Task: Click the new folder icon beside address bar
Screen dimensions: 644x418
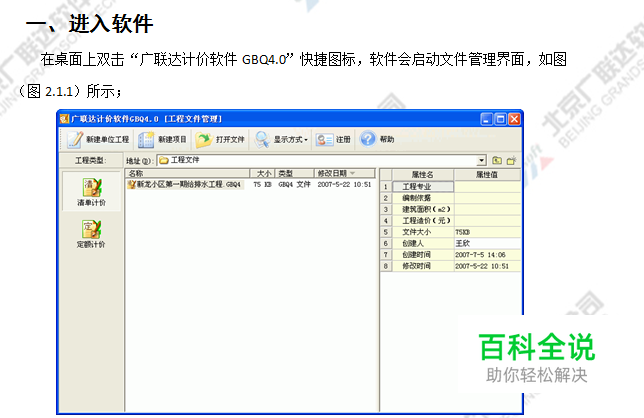Action: tap(511, 160)
